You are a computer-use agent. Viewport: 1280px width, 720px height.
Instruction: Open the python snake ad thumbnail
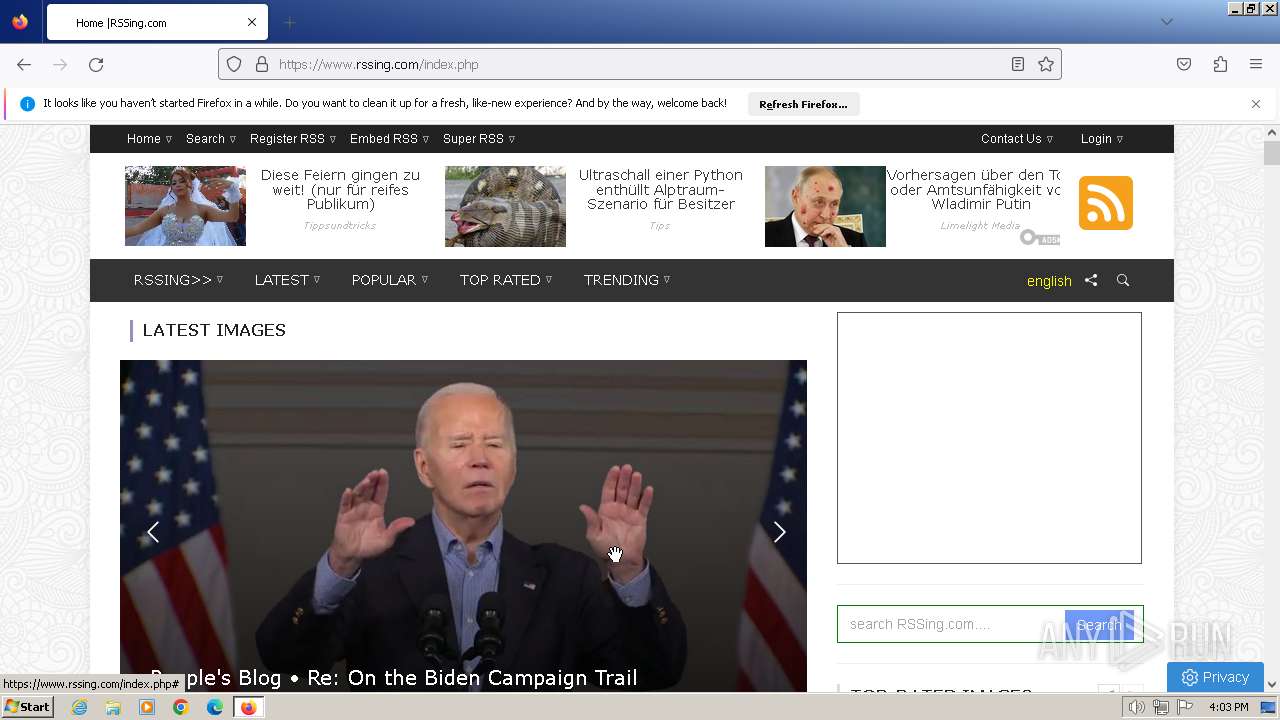coord(505,206)
